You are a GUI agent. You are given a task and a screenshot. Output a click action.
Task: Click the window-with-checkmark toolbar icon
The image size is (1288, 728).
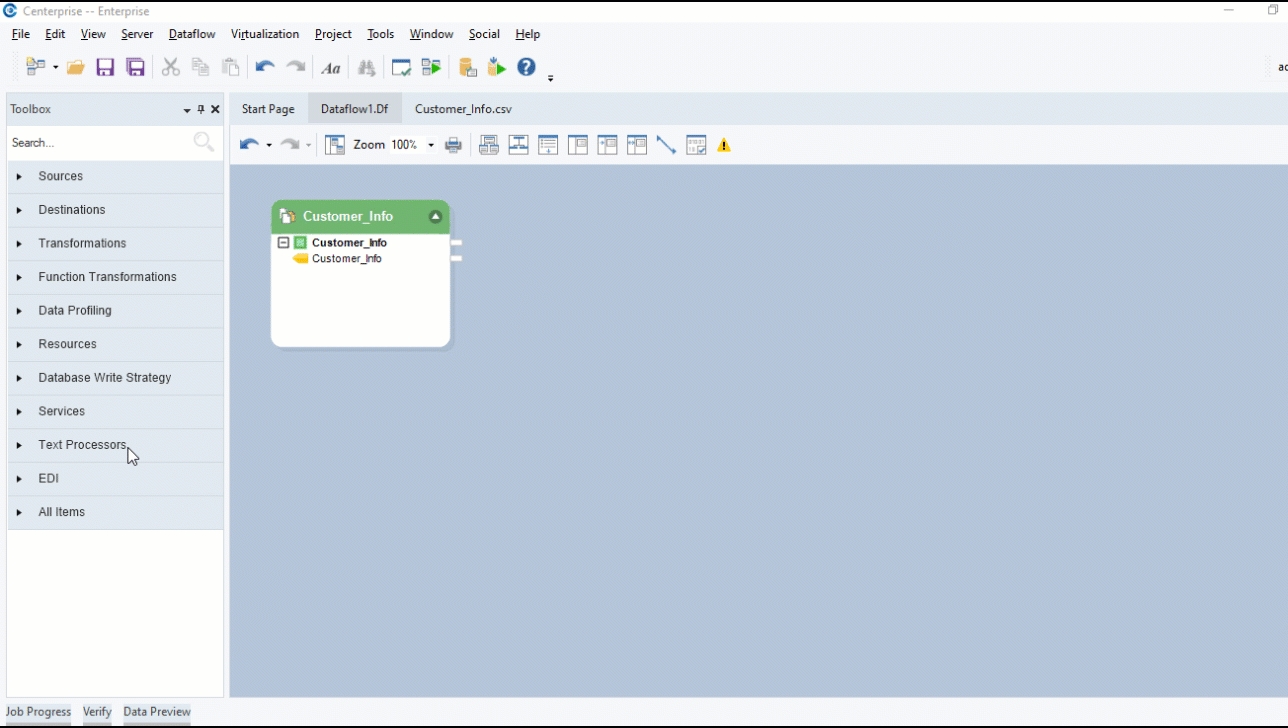(401, 68)
